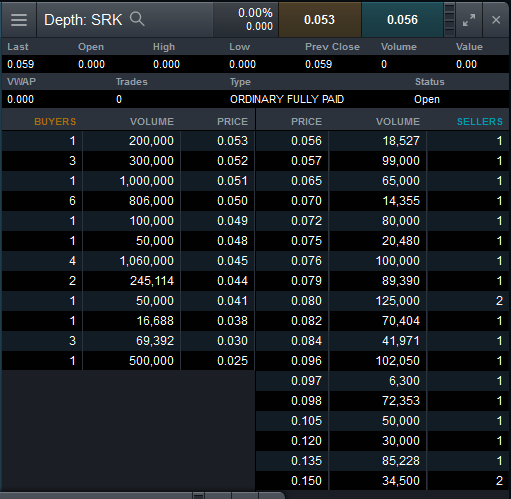511x499 pixels.
Task: Sort by the BUYERS column header
Action: 55,122
